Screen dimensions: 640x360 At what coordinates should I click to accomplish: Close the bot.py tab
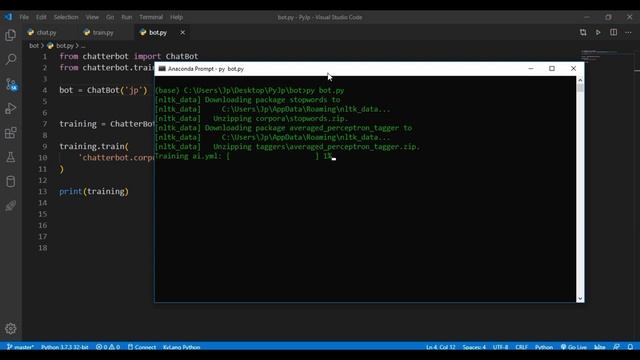(x=182, y=32)
